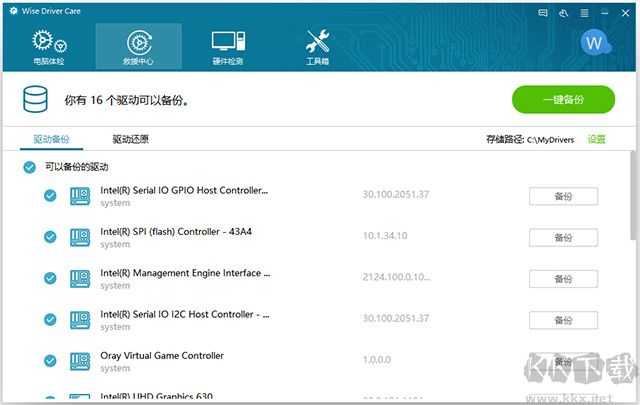Click the database backup icon beside the driver count
The width and height of the screenshot is (640, 405).
pos(36,99)
